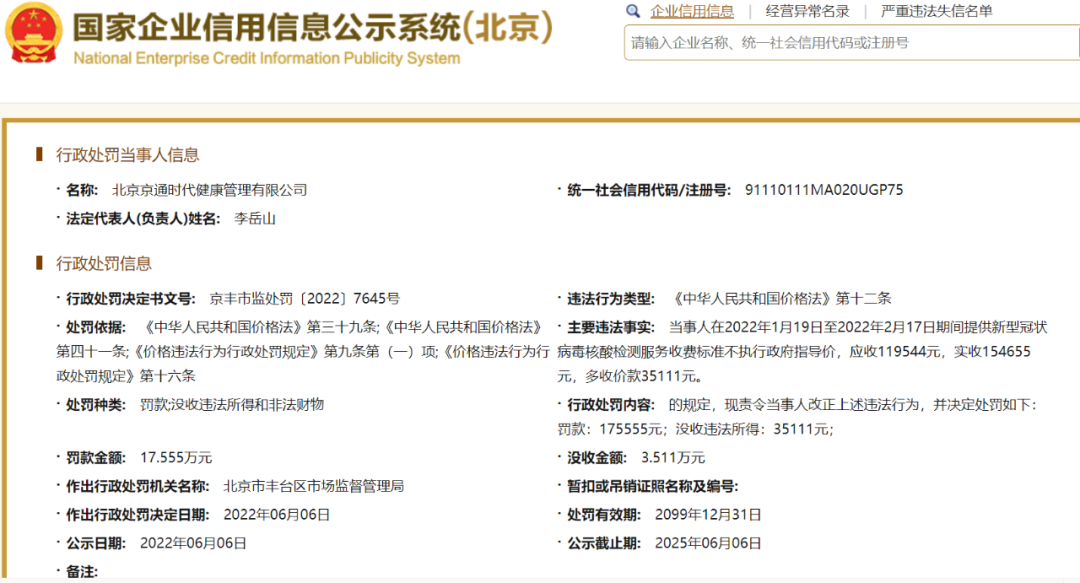Image resolution: width=1080 pixels, height=583 pixels.
Task: Click company name 北京京通时代健康管理有限公司
Action: (209, 190)
